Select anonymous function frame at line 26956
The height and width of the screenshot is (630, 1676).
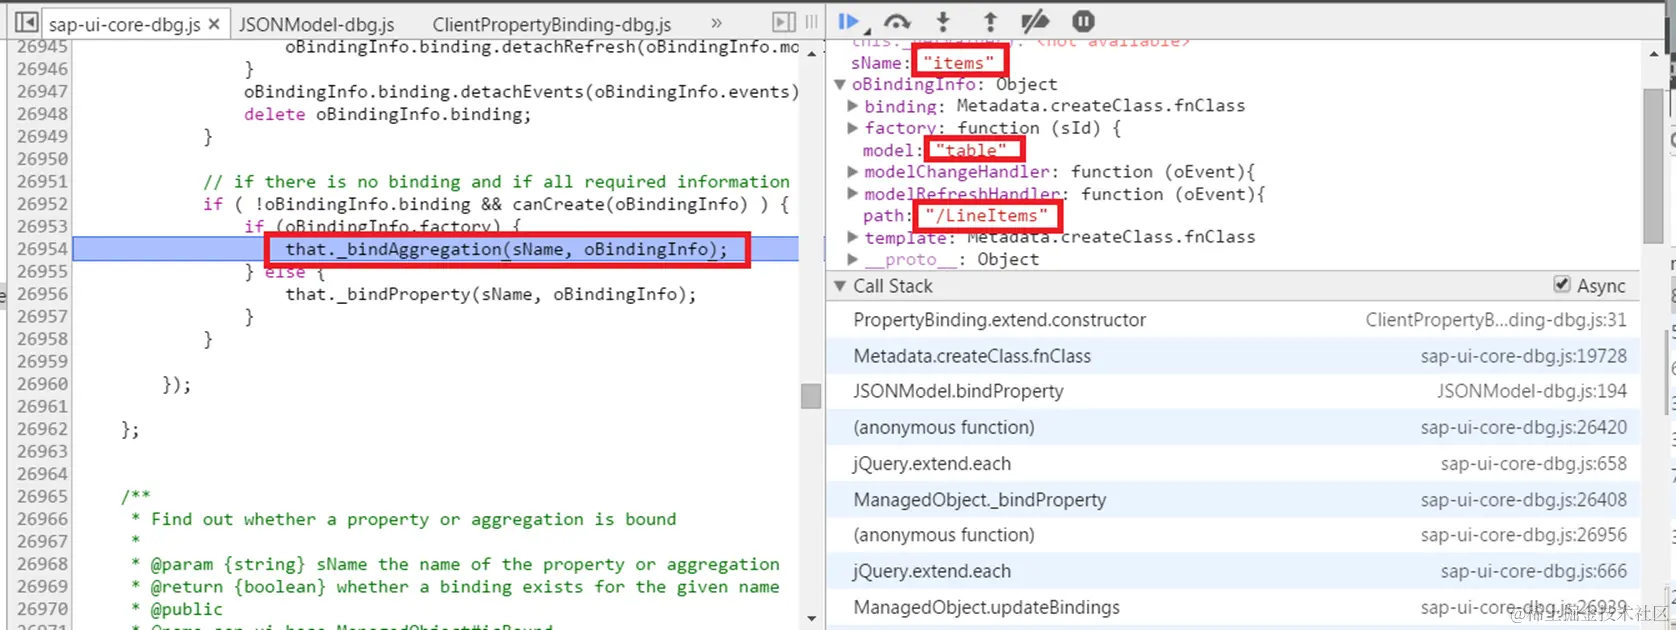click(x=1233, y=535)
